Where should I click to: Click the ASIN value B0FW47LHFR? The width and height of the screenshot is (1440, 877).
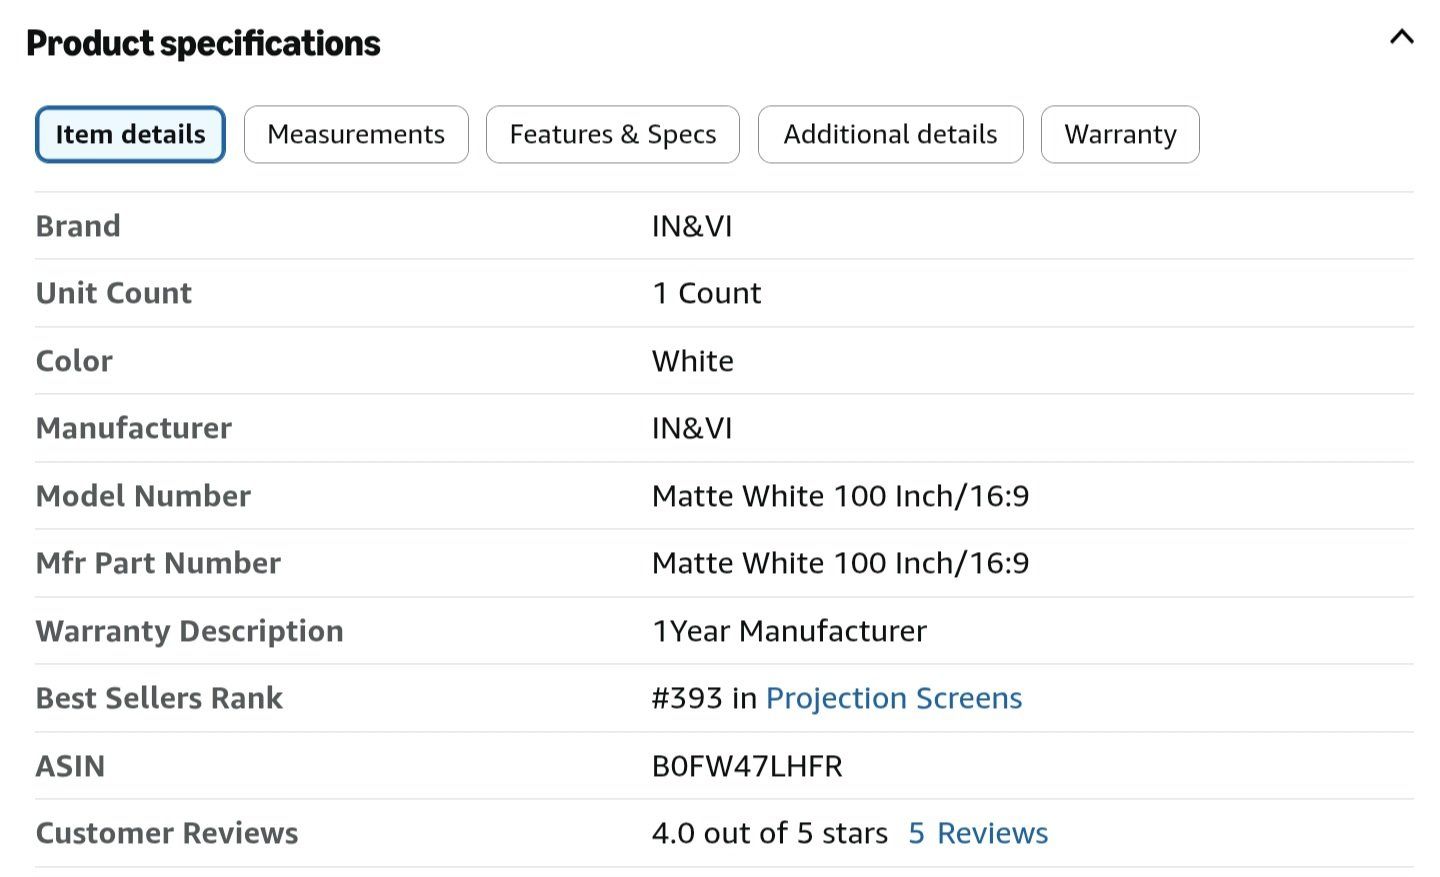tap(747, 766)
